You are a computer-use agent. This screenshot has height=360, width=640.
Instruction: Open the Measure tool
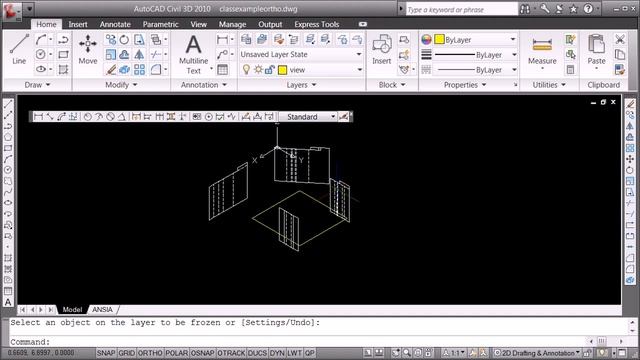pos(542,51)
